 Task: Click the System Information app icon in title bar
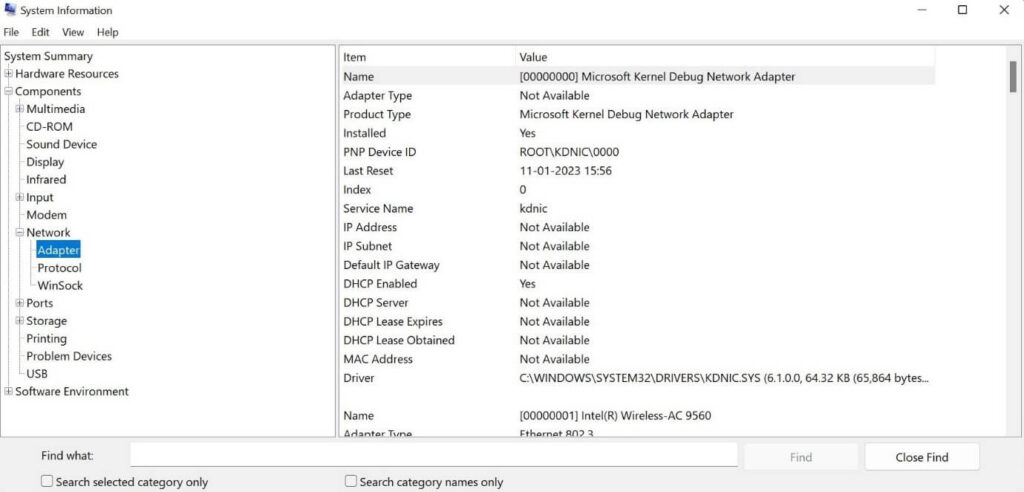(x=10, y=10)
